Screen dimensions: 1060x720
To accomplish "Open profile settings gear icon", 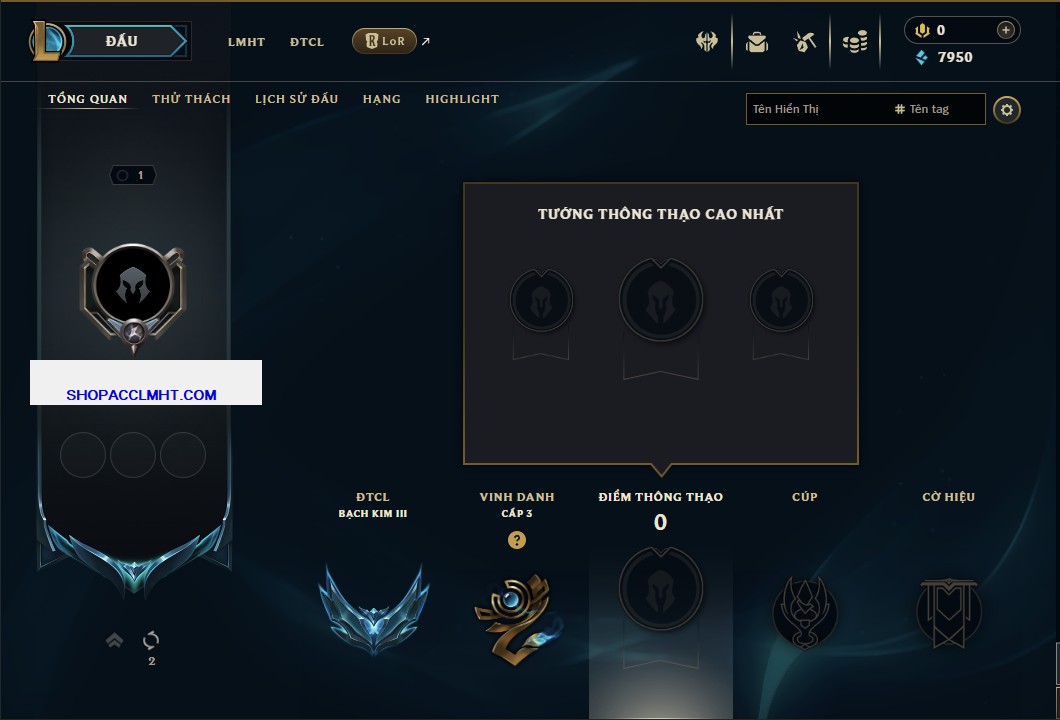I will (1007, 110).
